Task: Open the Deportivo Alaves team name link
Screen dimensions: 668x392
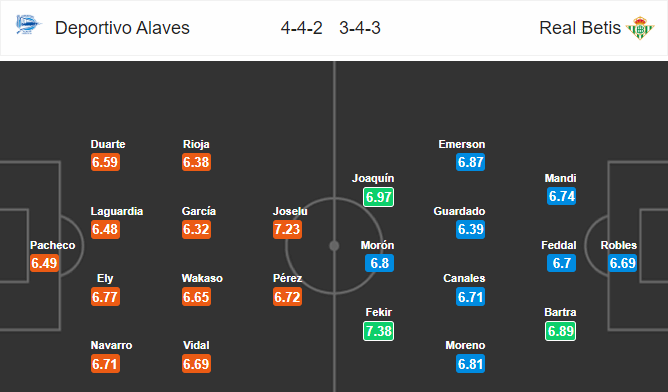Action: (x=122, y=28)
